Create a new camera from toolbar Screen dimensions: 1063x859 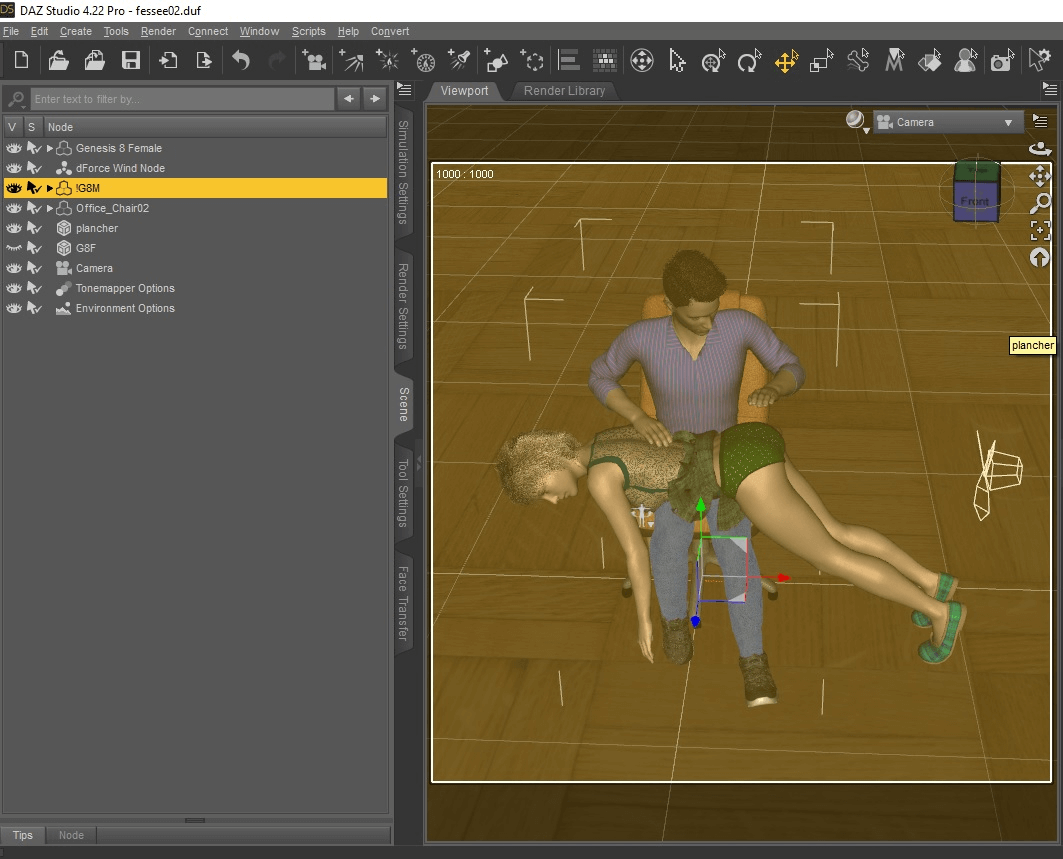pos(315,61)
